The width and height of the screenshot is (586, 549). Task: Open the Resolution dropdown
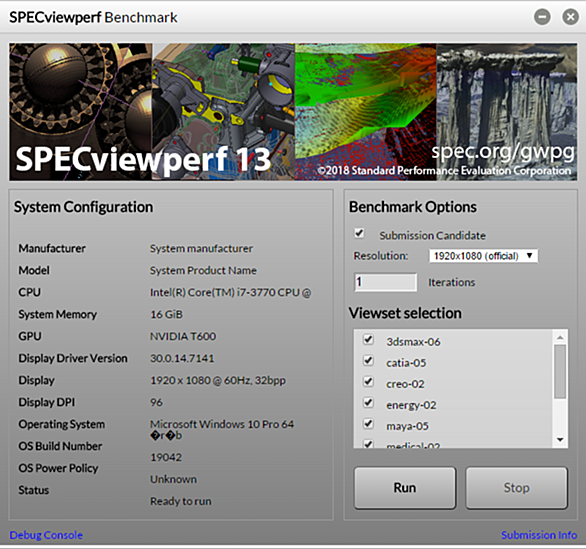pyautogui.click(x=483, y=256)
